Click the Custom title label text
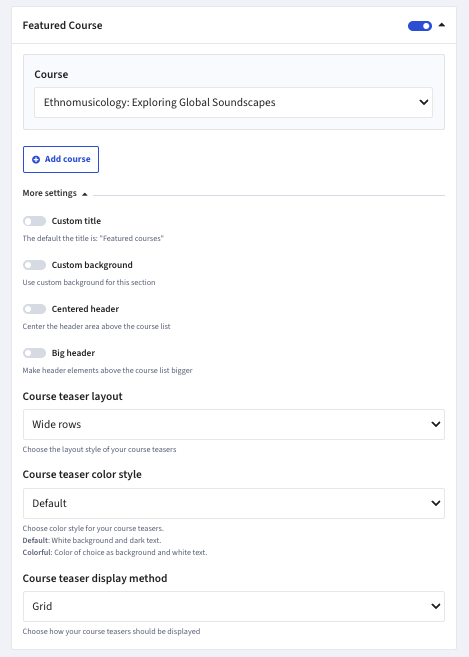This screenshot has height=657, width=469. tap(76, 221)
